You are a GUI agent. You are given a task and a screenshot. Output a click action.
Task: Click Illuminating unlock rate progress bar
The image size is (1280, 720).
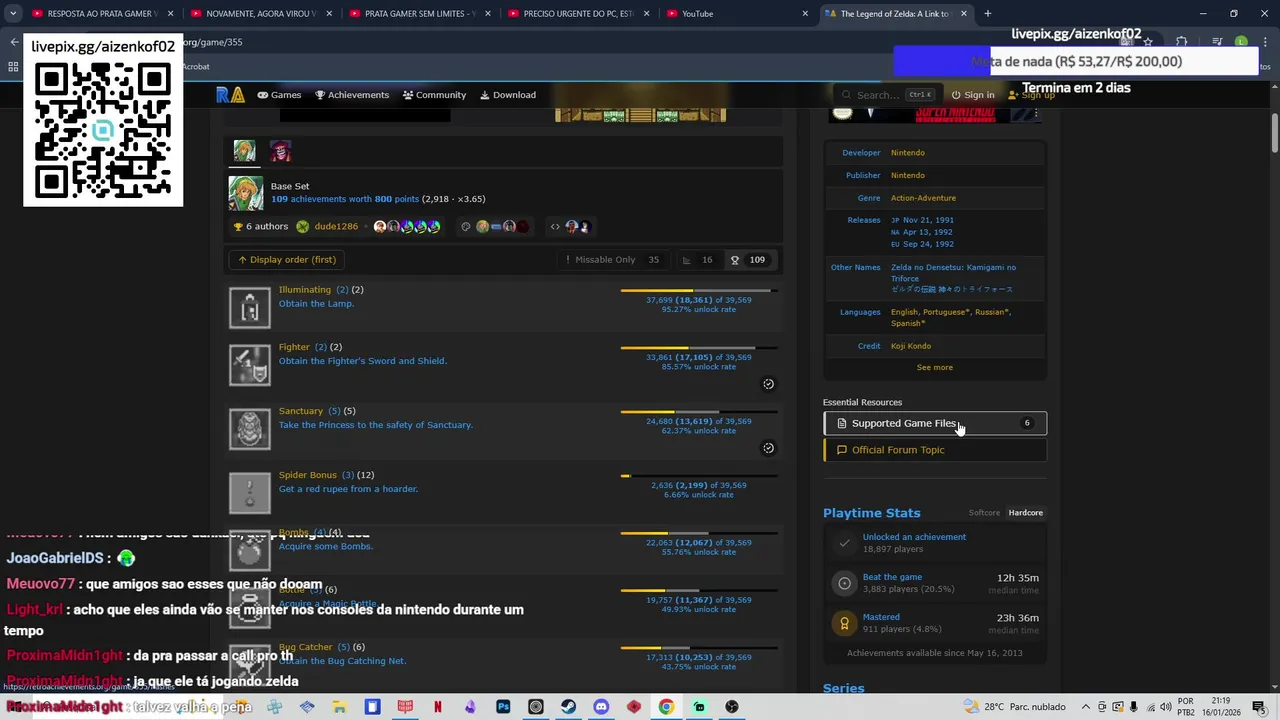699,291
